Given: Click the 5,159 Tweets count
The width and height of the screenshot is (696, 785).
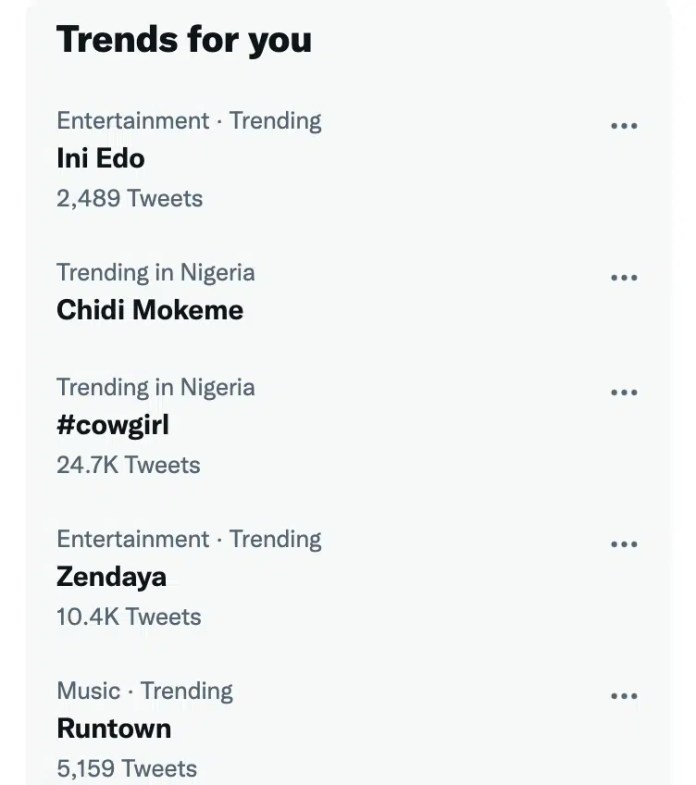Looking at the screenshot, I should point(126,768).
